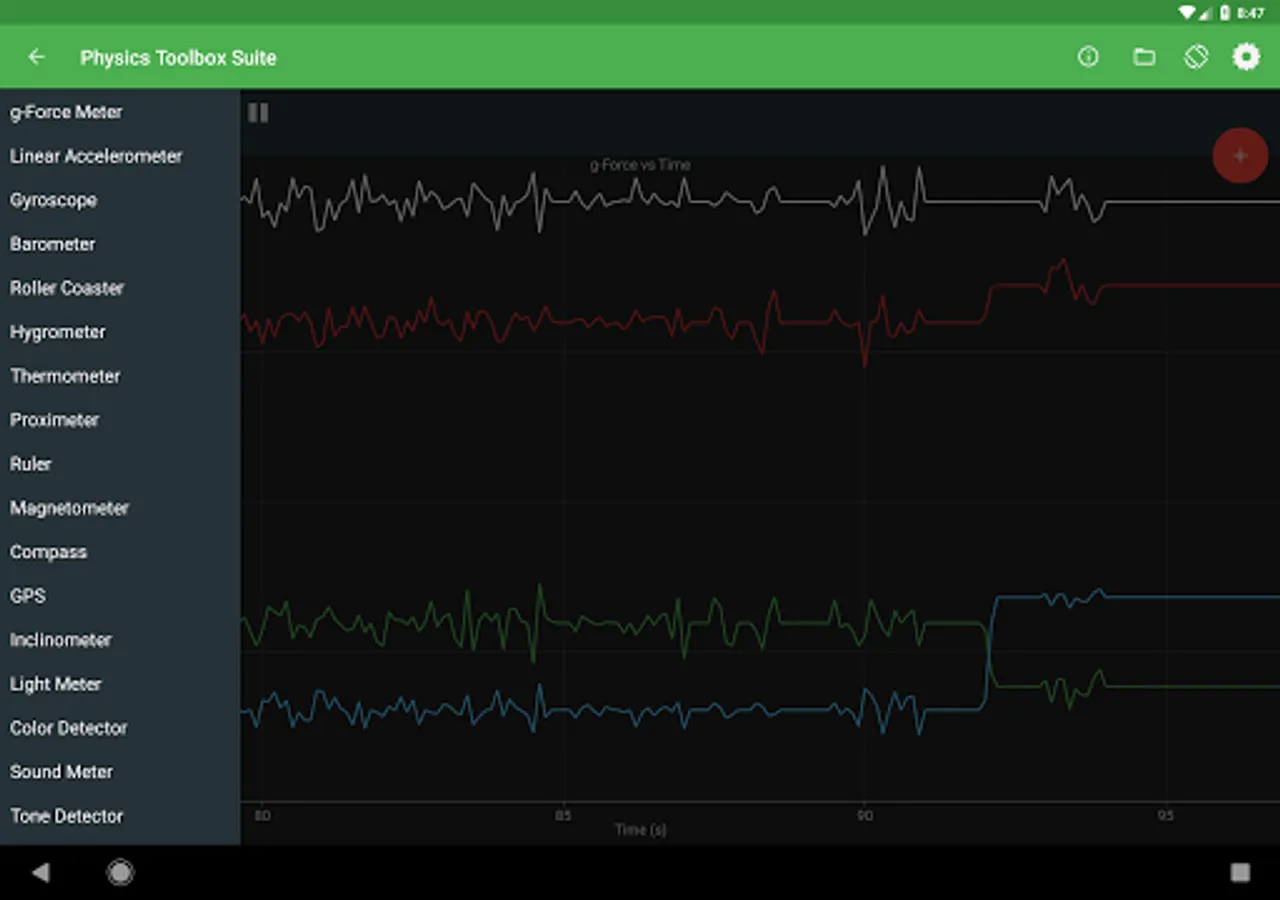Tap the Android home circle button
The height and width of the screenshot is (900, 1280).
[120, 872]
